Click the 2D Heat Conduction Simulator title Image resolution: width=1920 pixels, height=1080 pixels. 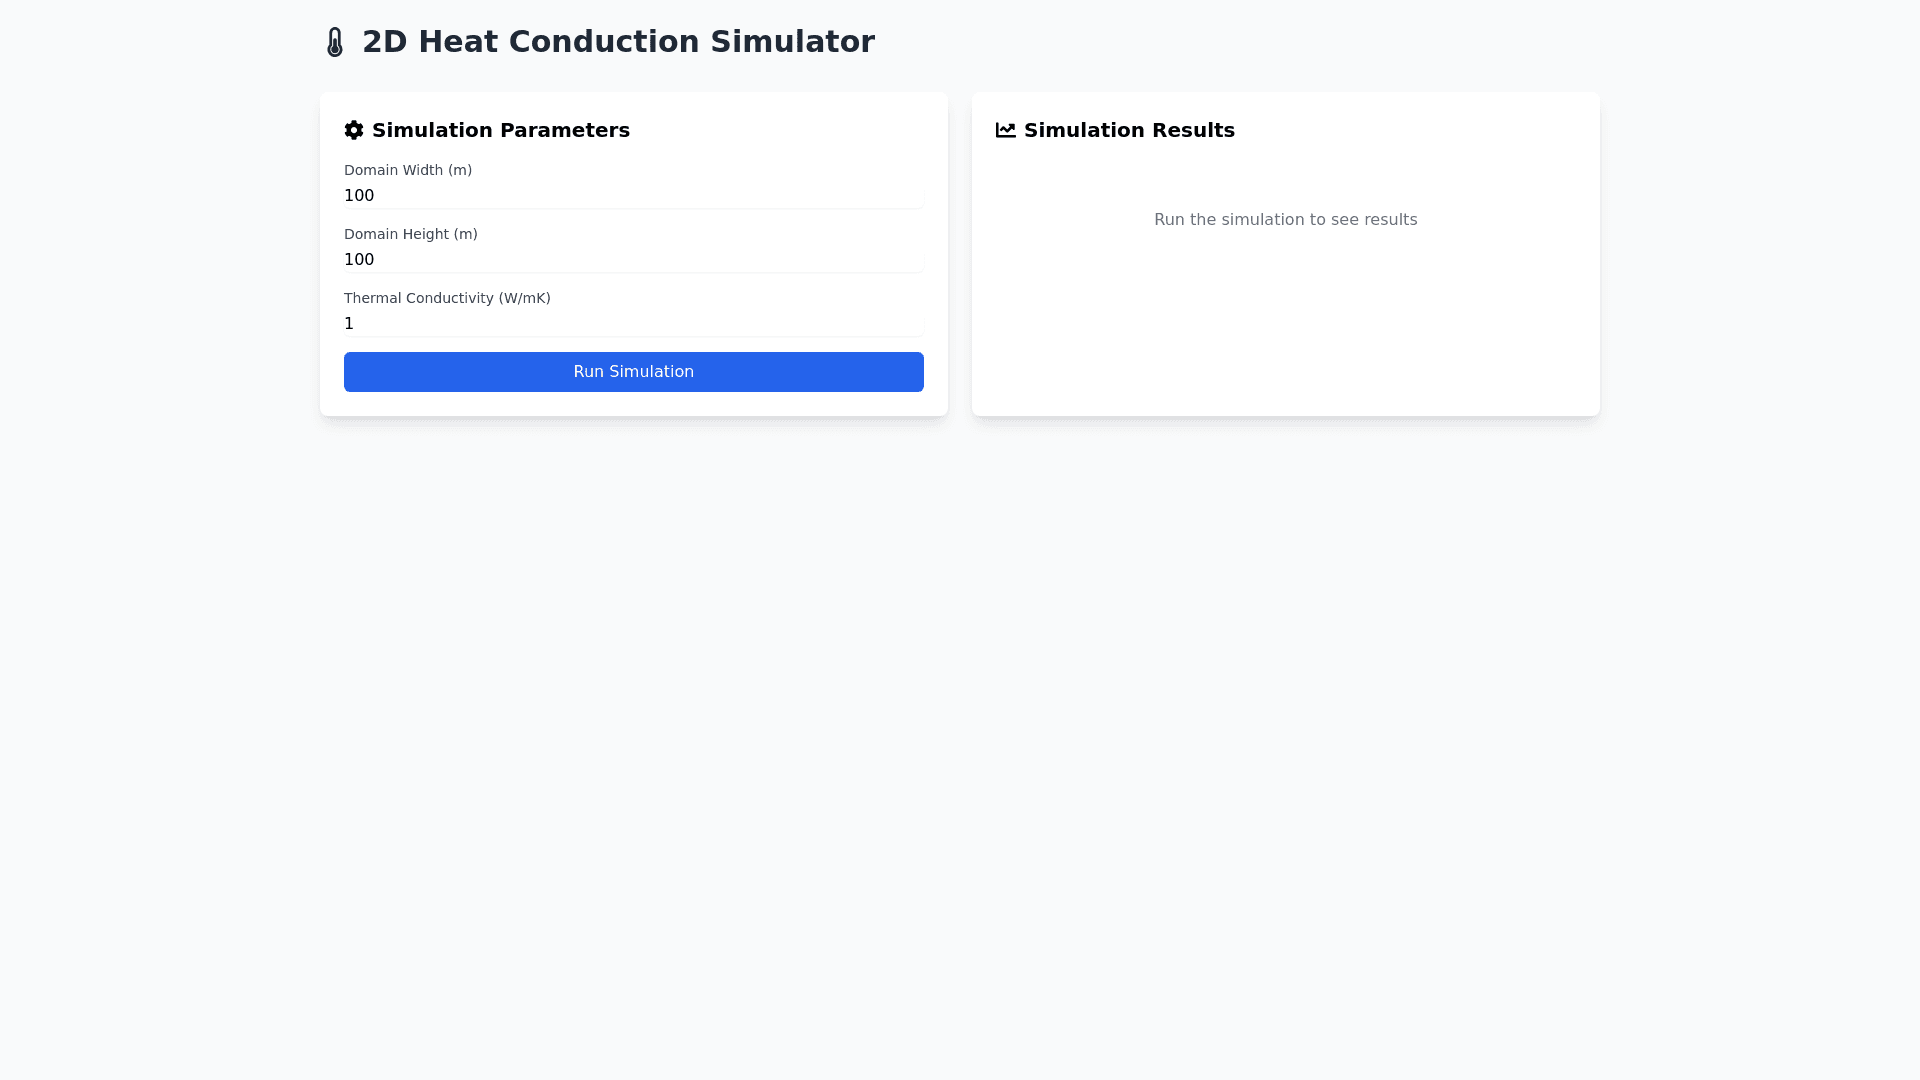(618, 42)
